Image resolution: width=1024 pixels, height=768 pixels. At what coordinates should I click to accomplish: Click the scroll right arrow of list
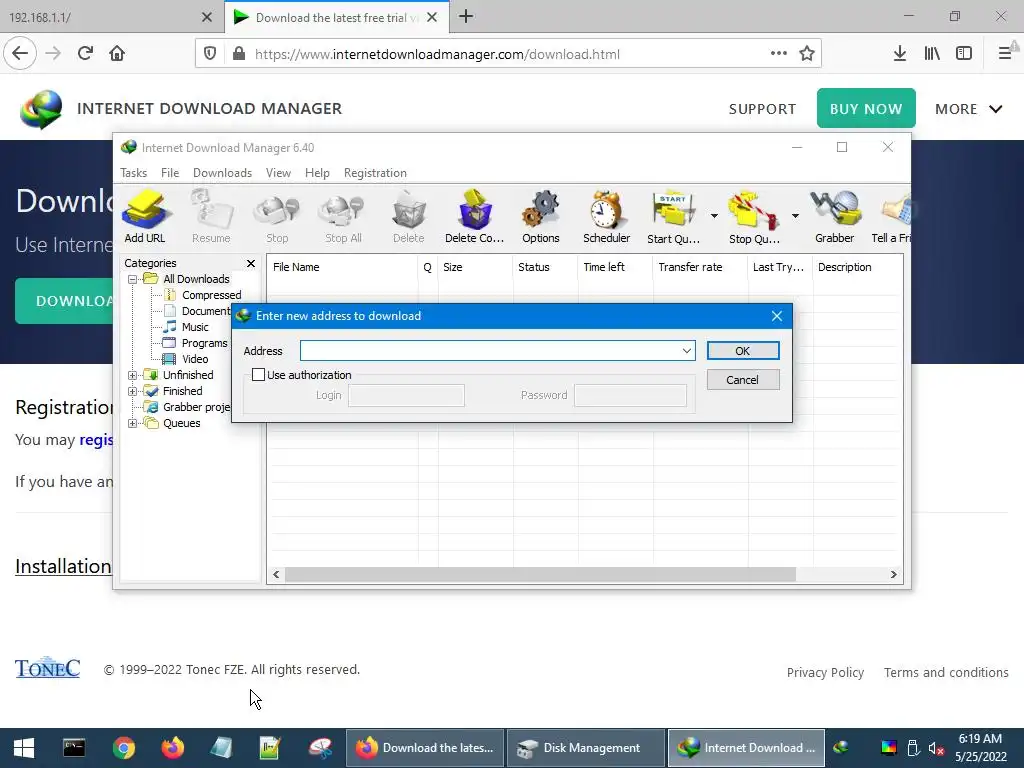(x=893, y=575)
